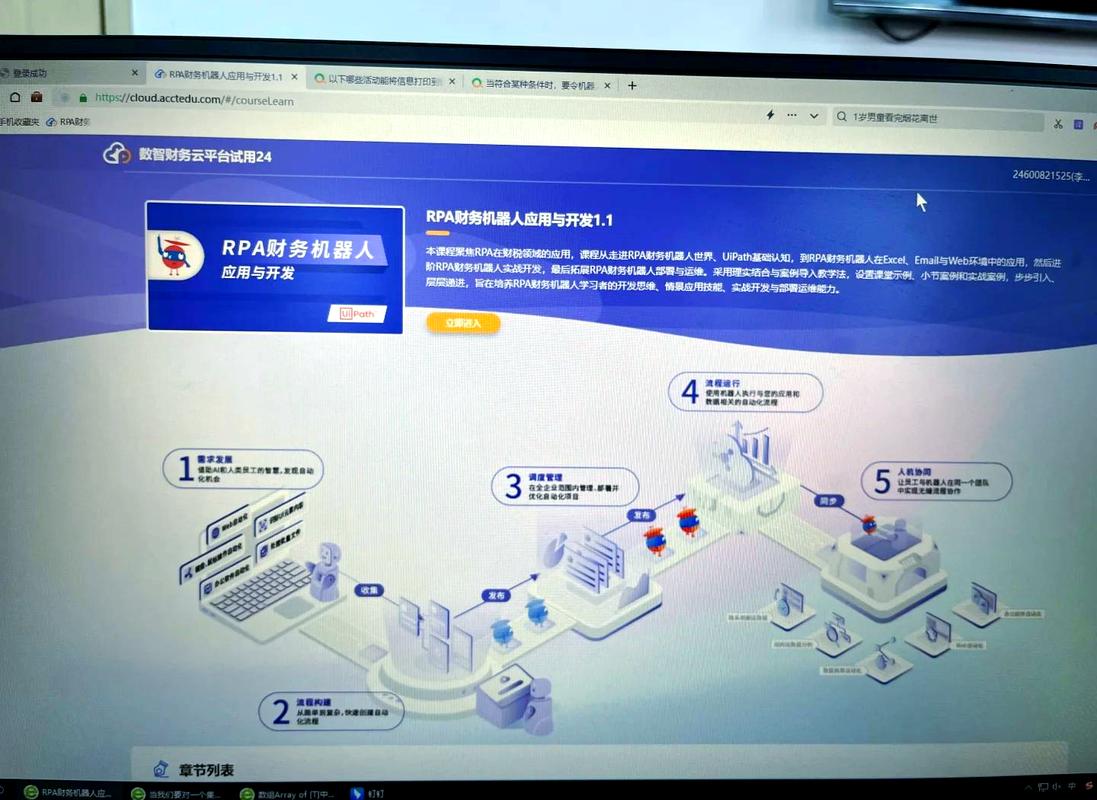Click the 数智财务云平台试用24 platform title
1097x800 pixels.
(x=205, y=155)
